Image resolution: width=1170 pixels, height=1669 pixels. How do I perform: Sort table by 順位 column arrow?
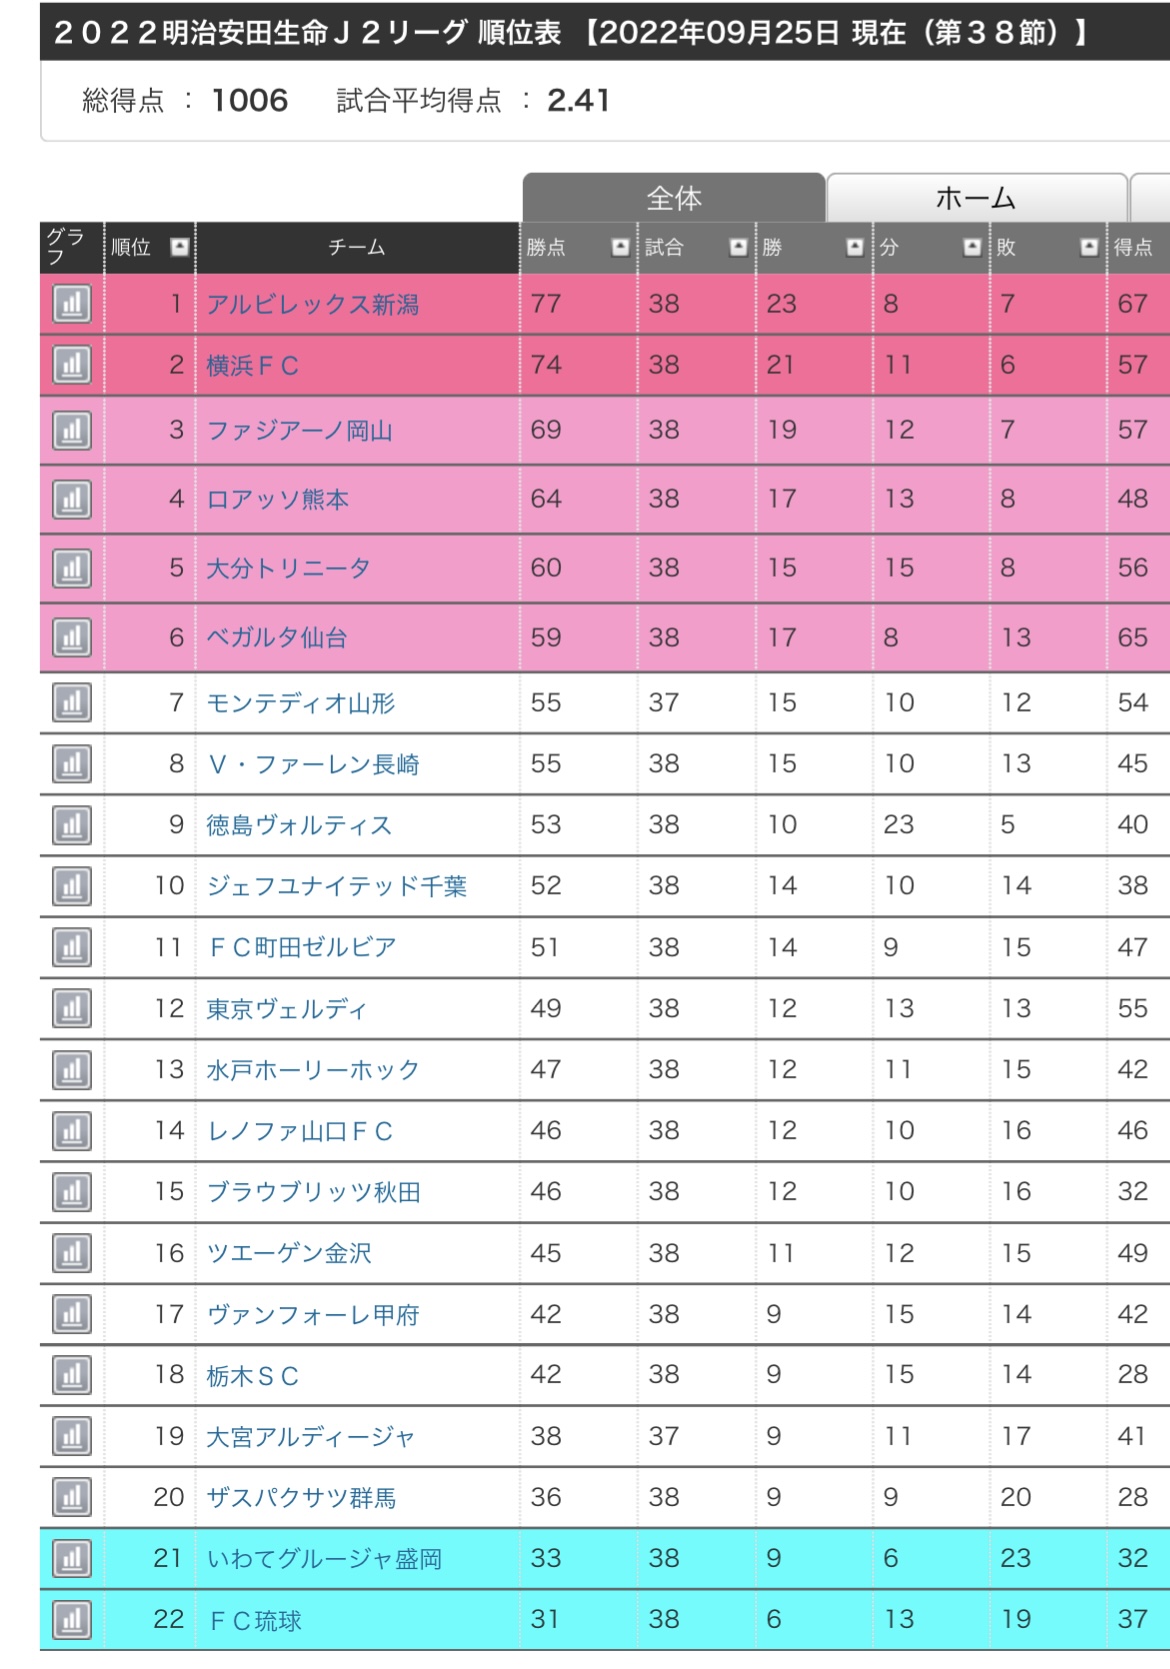coord(179,247)
